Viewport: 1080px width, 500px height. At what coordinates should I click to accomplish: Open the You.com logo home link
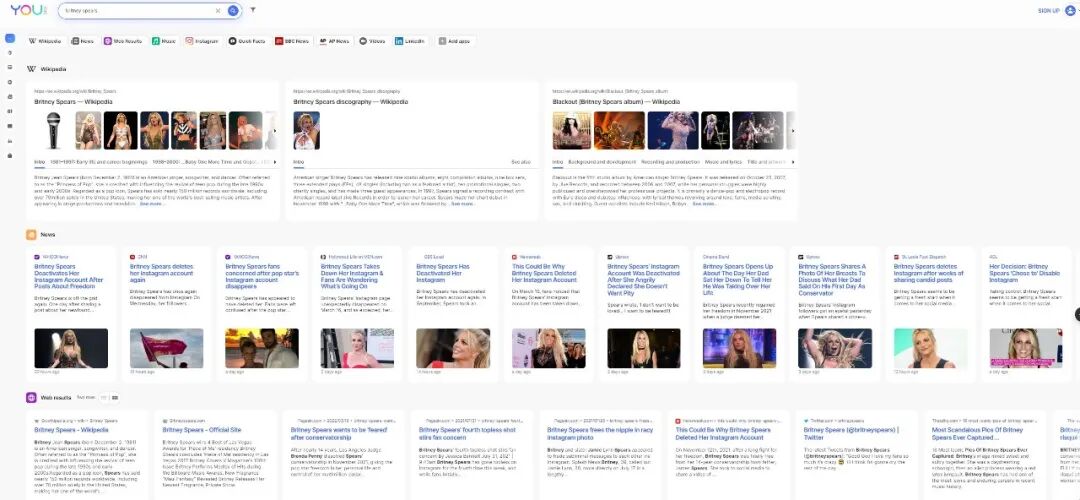pos(28,10)
